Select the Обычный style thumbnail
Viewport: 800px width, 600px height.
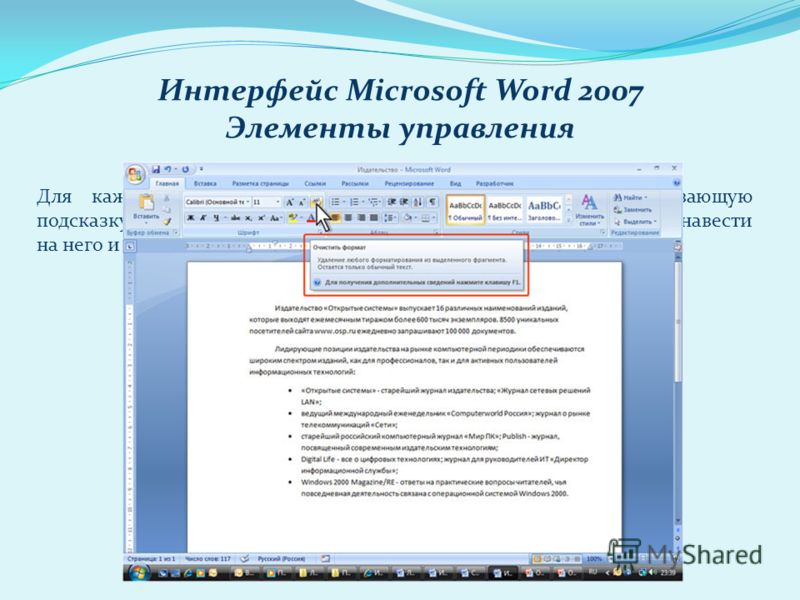click(465, 210)
